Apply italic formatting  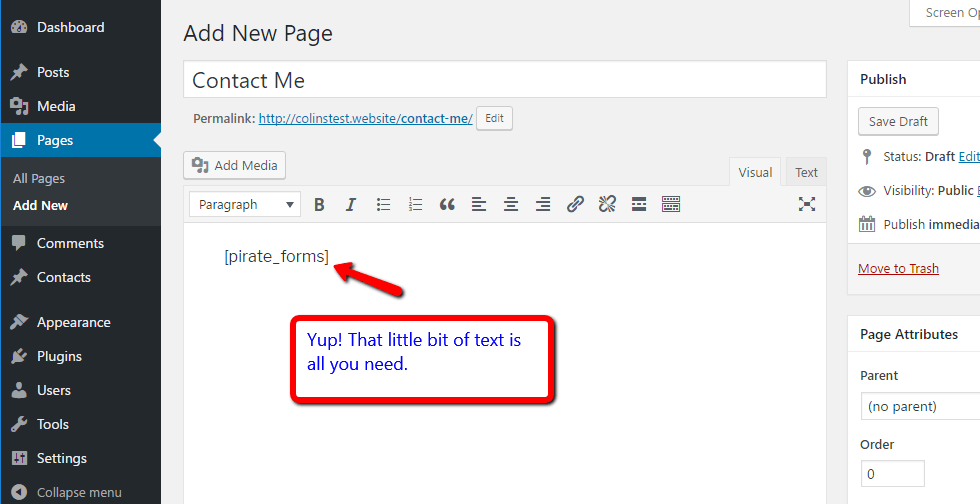[x=351, y=204]
